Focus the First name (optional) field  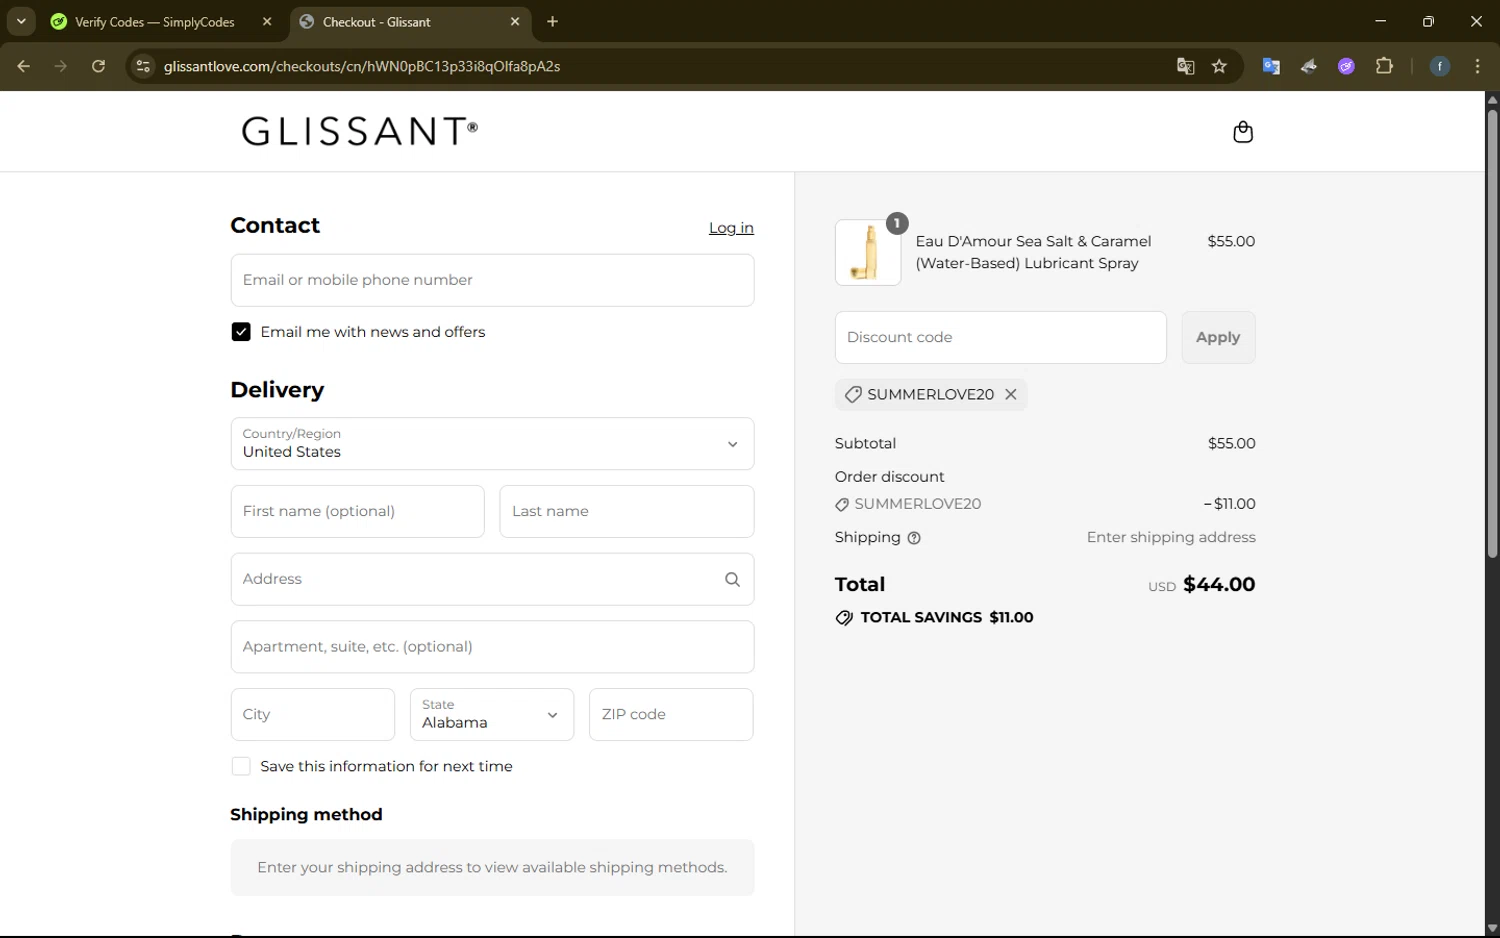tap(357, 511)
